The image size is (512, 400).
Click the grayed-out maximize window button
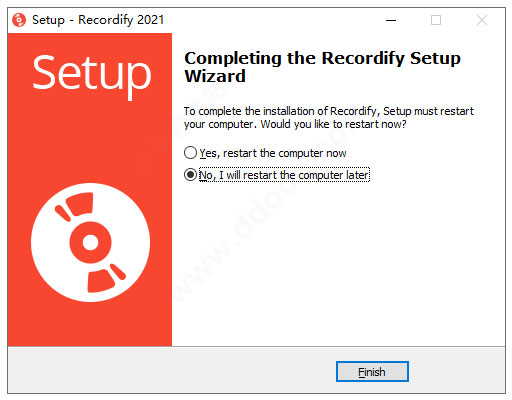[x=436, y=20]
